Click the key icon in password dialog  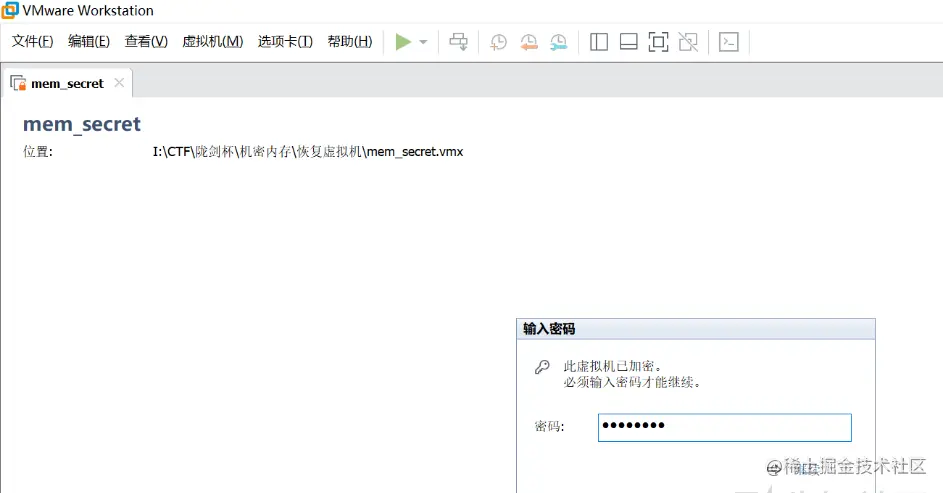tap(542, 367)
